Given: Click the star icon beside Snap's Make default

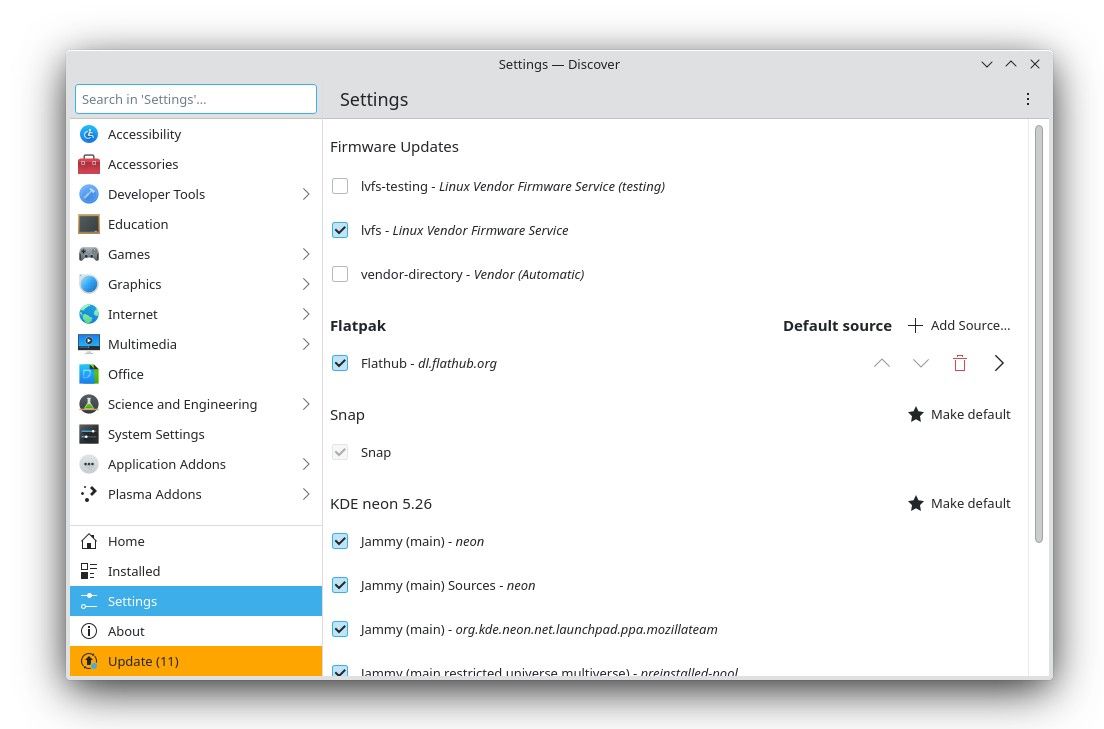Looking at the screenshot, I should click(x=915, y=414).
